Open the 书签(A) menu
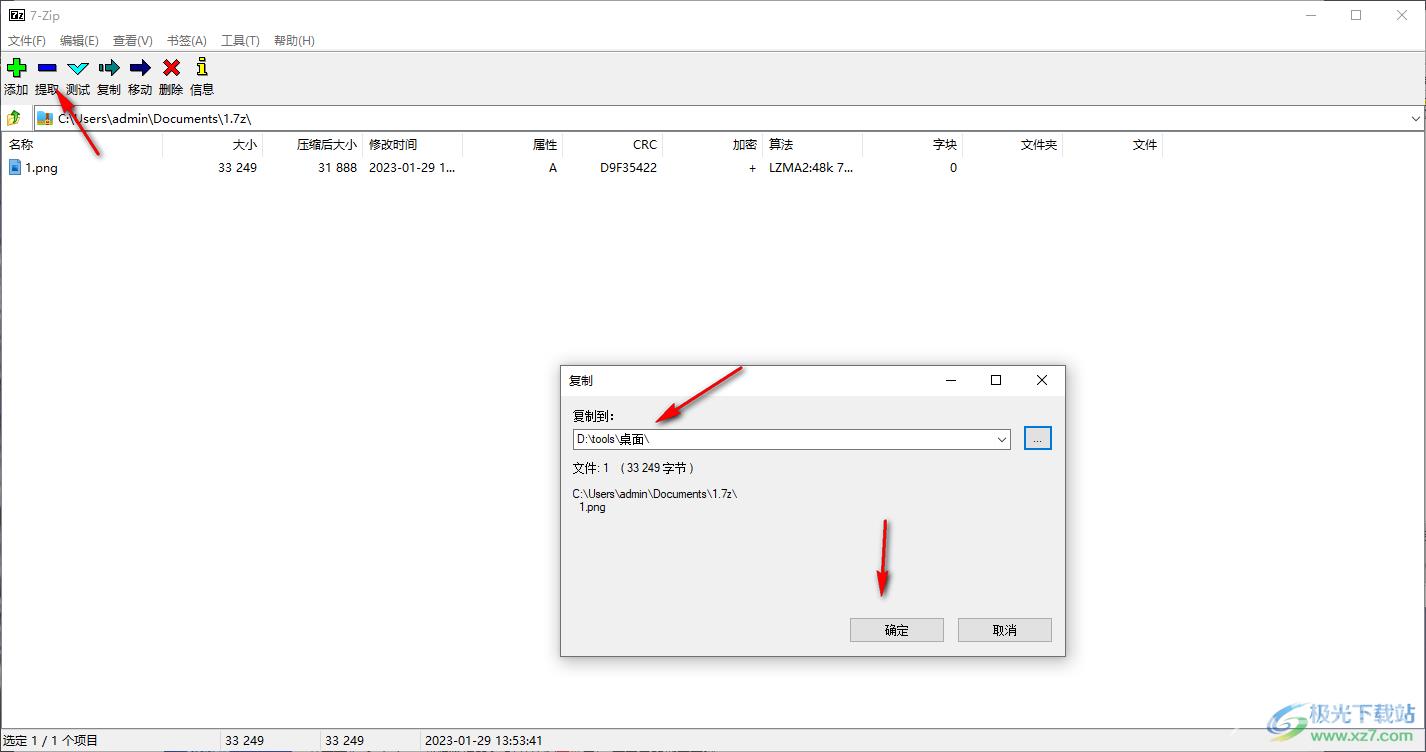Viewport: 1426px width, 752px height. 186,41
